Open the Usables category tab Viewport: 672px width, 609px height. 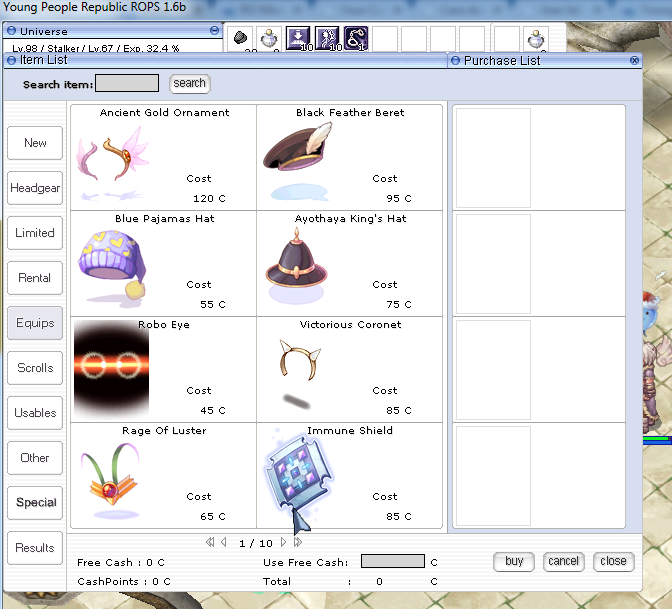coord(35,413)
